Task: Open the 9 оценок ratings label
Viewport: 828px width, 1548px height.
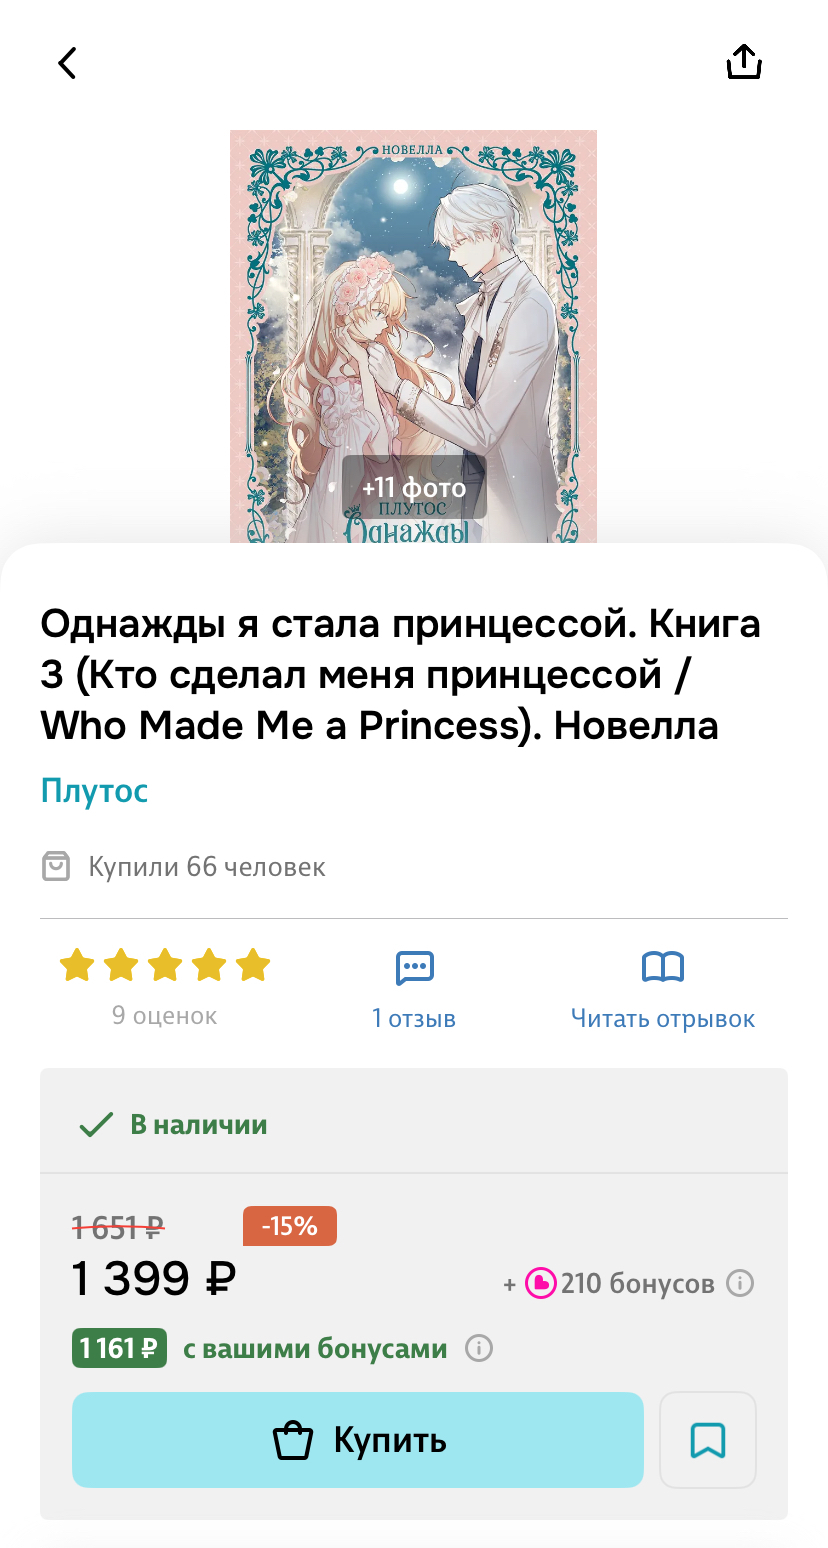Action: tap(165, 1016)
